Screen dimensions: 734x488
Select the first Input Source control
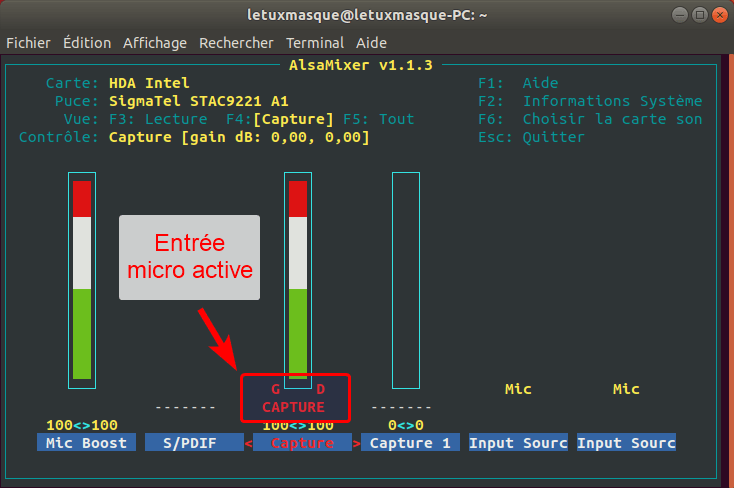pyautogui.click(x=518, y=443)
